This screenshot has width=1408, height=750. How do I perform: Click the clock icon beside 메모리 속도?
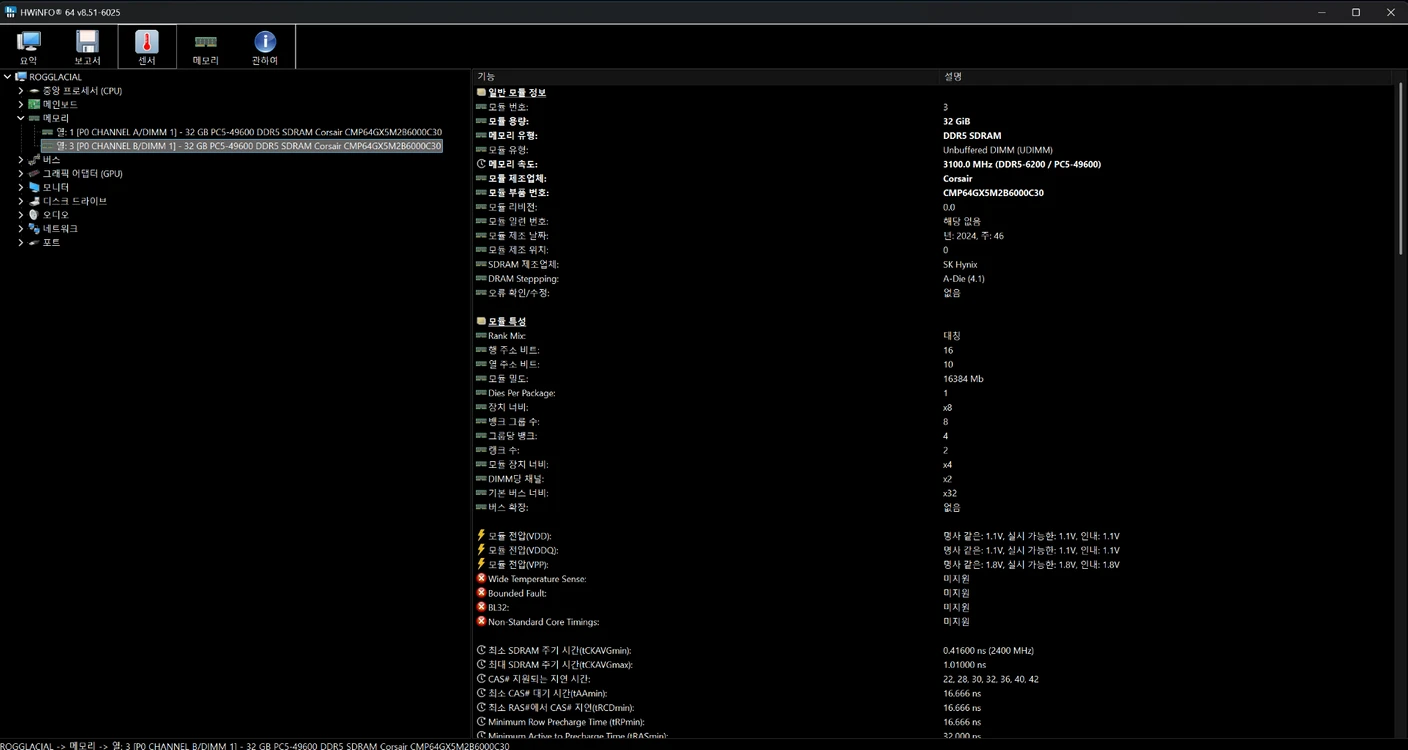(x=481, y=164)
